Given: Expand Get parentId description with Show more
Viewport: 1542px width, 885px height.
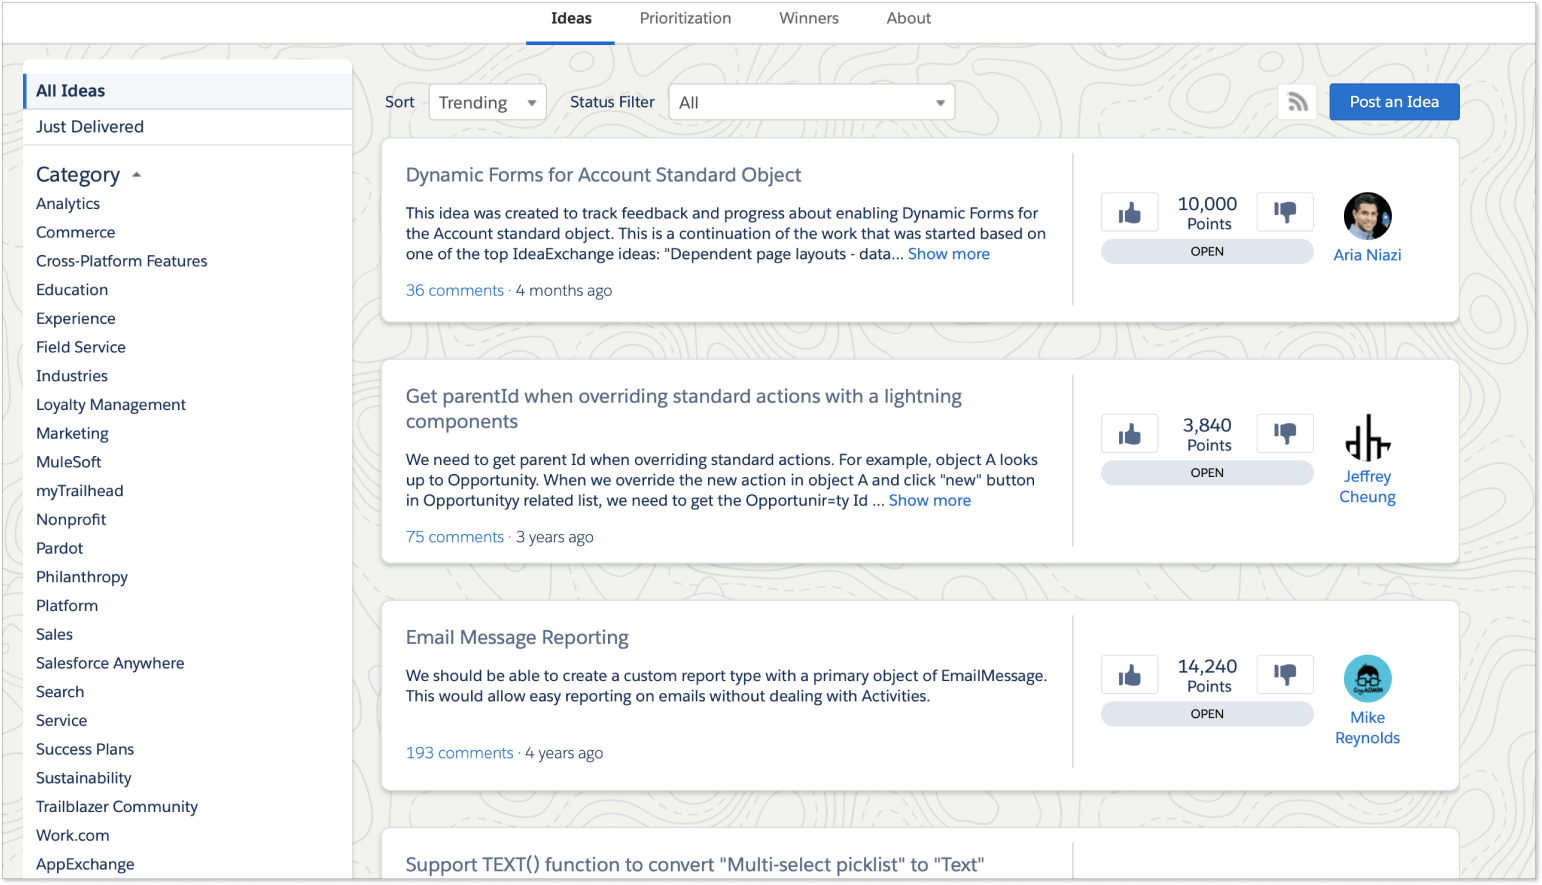Looking at the screenshot, I should point(929,500).
